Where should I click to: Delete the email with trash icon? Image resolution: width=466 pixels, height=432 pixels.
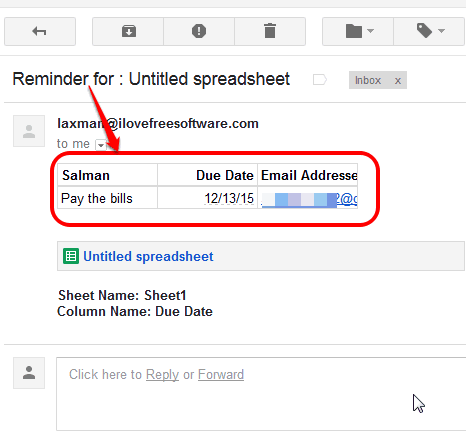(270, 31)
